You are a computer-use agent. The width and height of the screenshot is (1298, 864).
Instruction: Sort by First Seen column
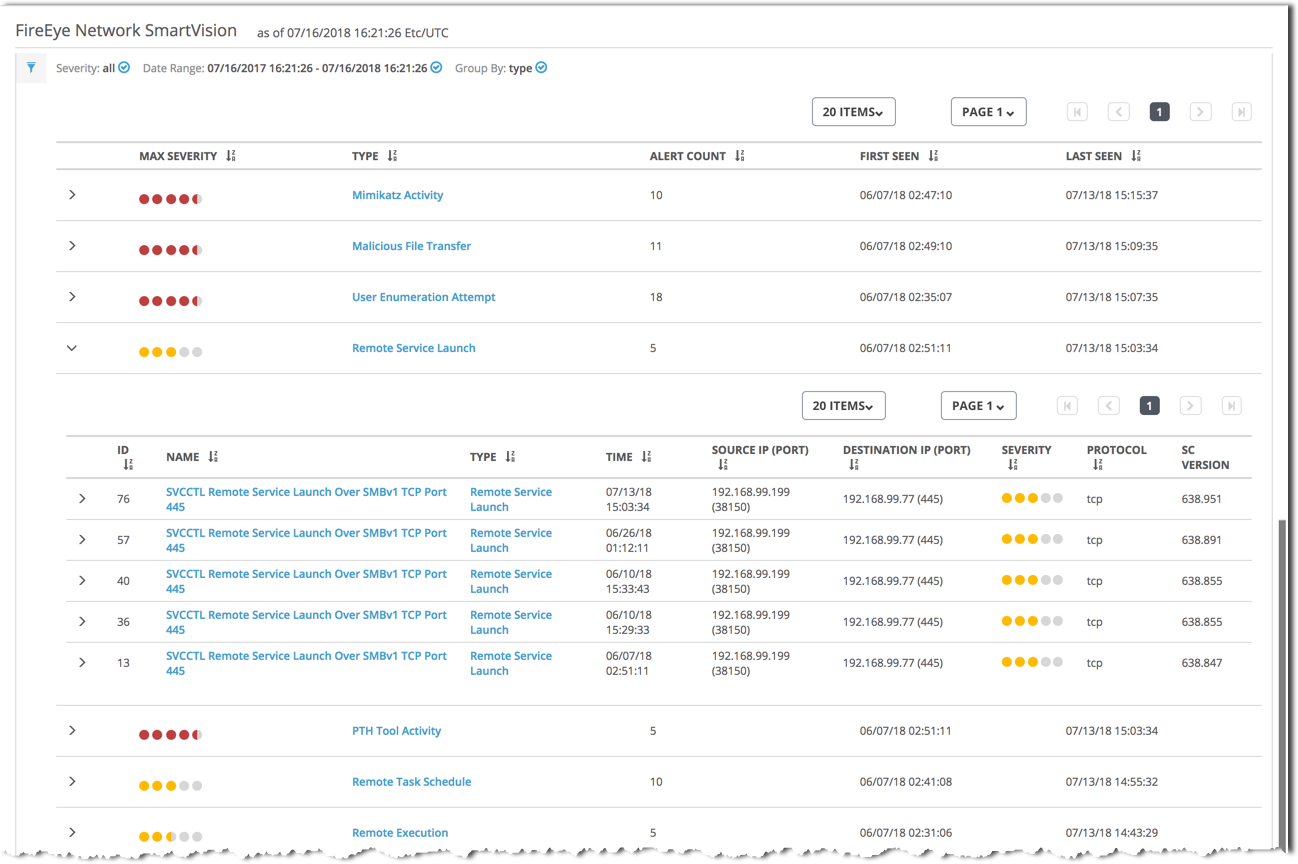click(x=933, y=156)
